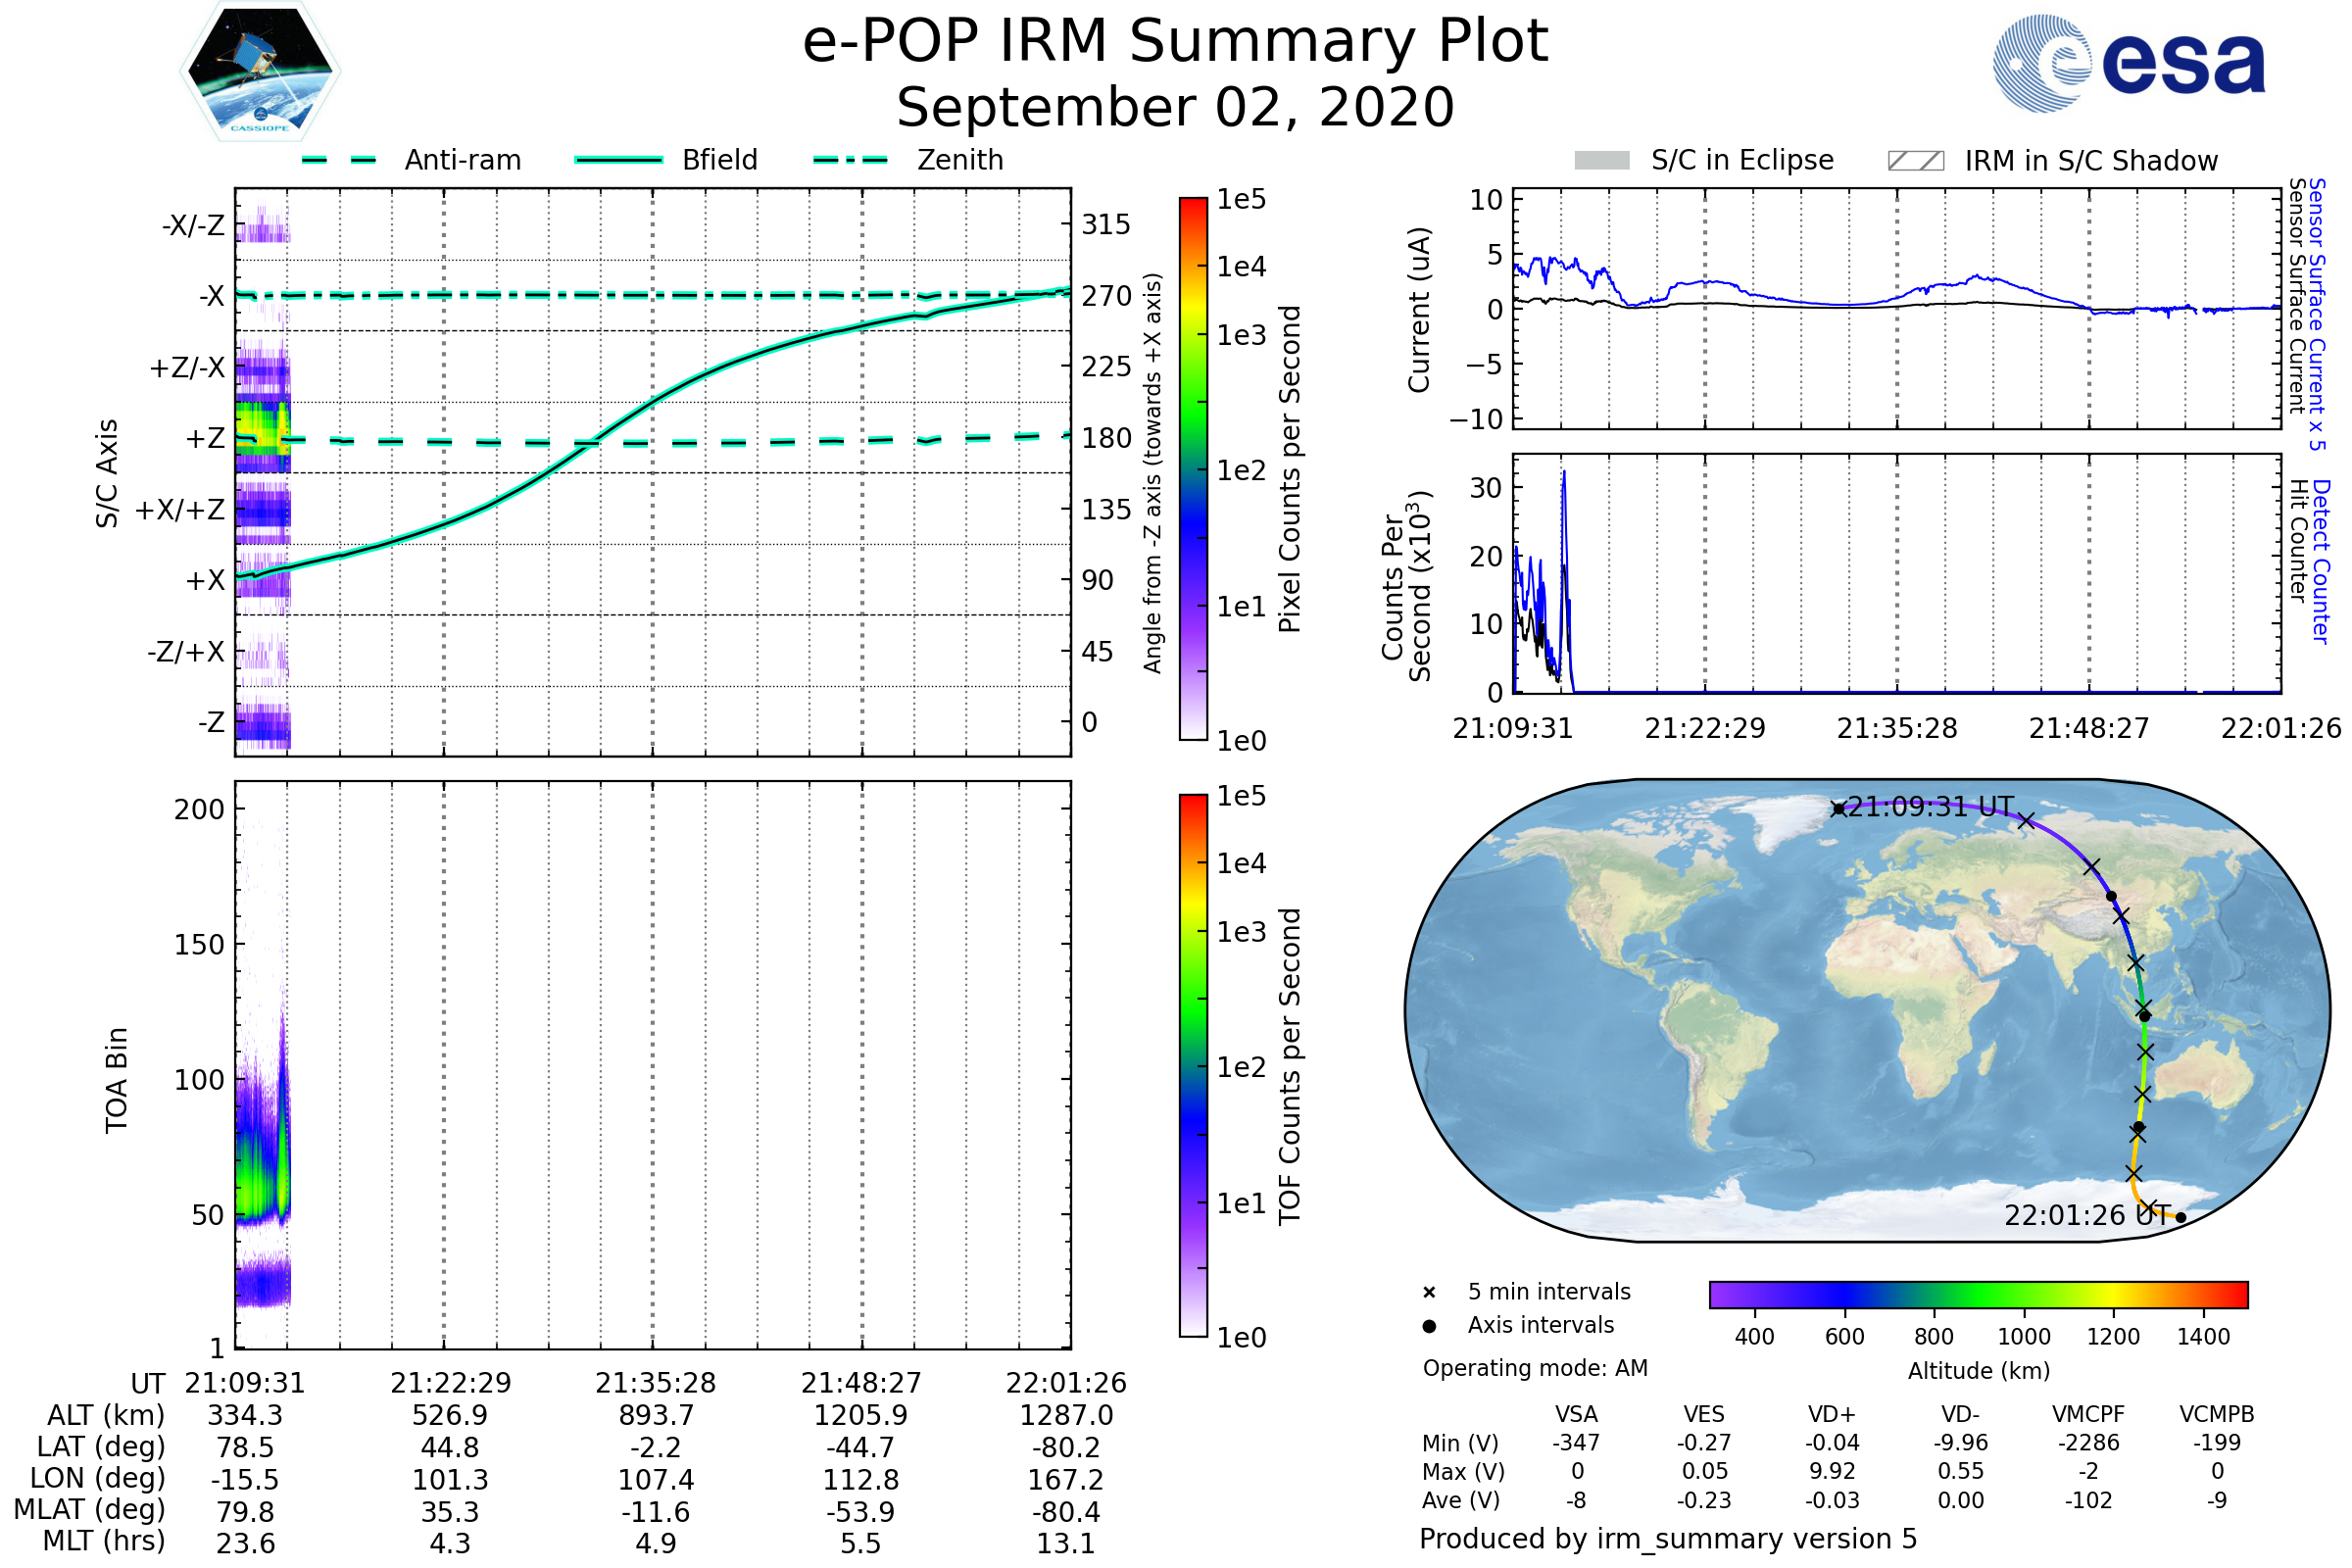Click the CASSIOPE mission hexagon logo
2352x1568 pixels.
tap(260, 72)
